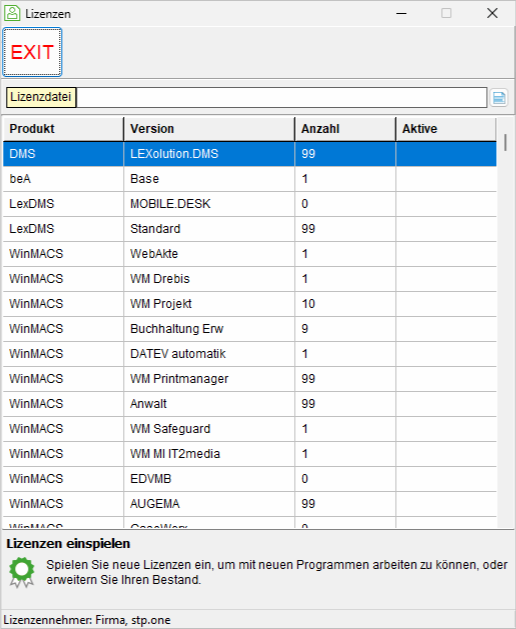Click the green license badge icon
516x629 pixels.
click(22, 572)
